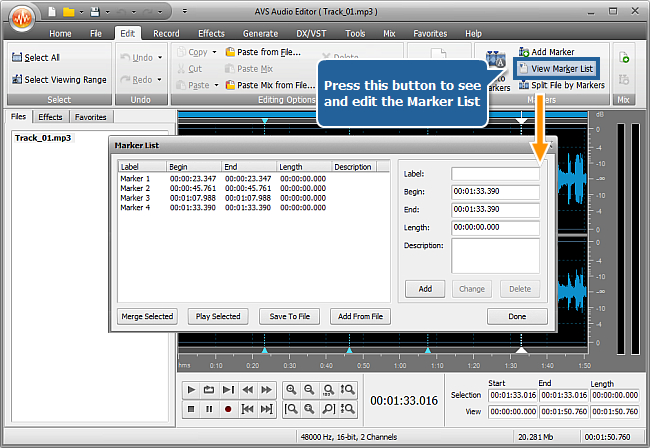Click the Zoom In magnifier icon
Image resolution: width=650 pixels, height=448 pixels.
click(291, 390)
